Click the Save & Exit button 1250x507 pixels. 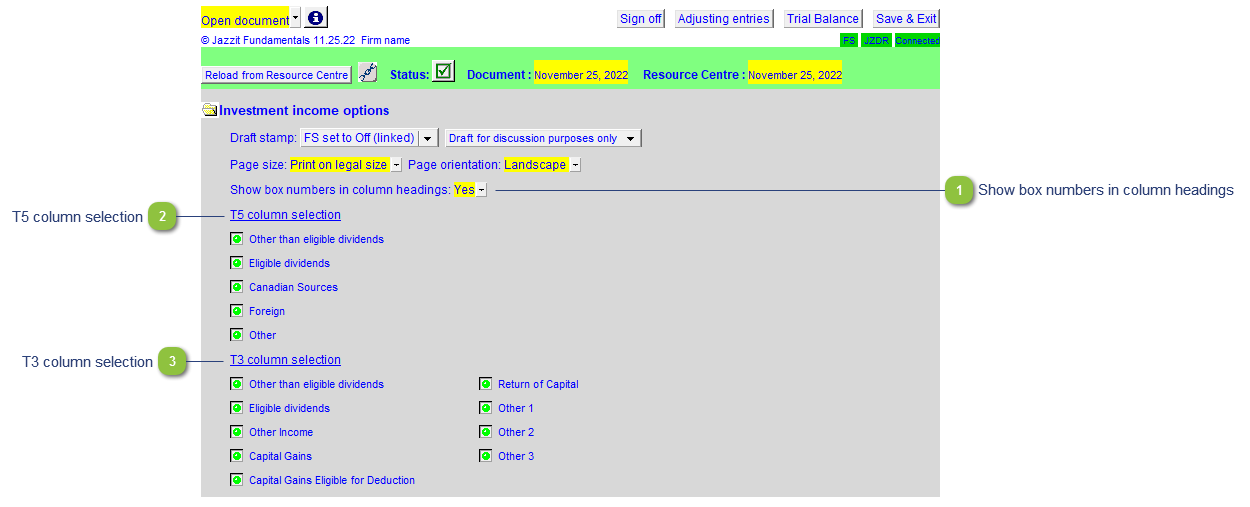click(x=906, y=19)
